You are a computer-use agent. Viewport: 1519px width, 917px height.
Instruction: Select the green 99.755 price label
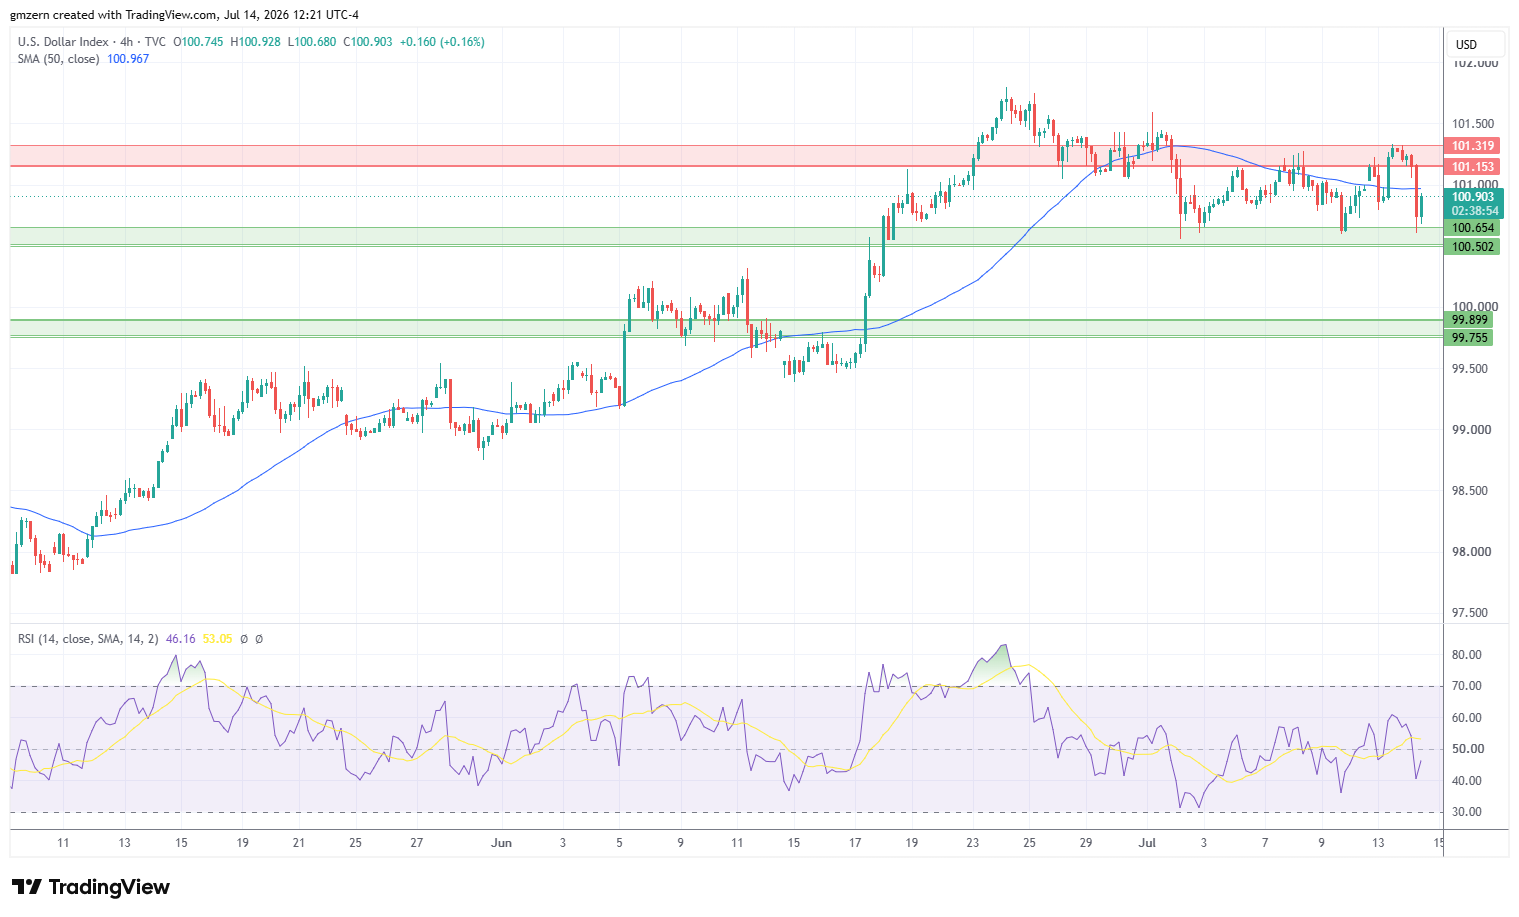click(1470, 338)
